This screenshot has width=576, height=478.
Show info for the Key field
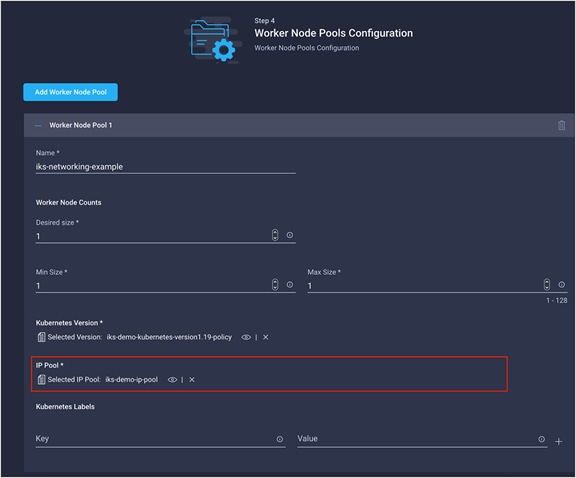tap(280, 439)
